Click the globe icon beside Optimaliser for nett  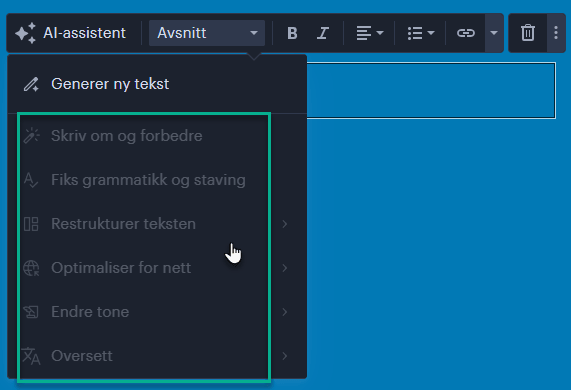(x=31, y=268)
